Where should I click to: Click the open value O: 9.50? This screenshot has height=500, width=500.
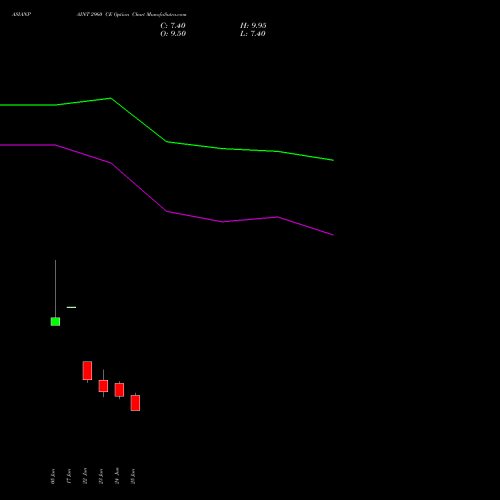[173, 34]
